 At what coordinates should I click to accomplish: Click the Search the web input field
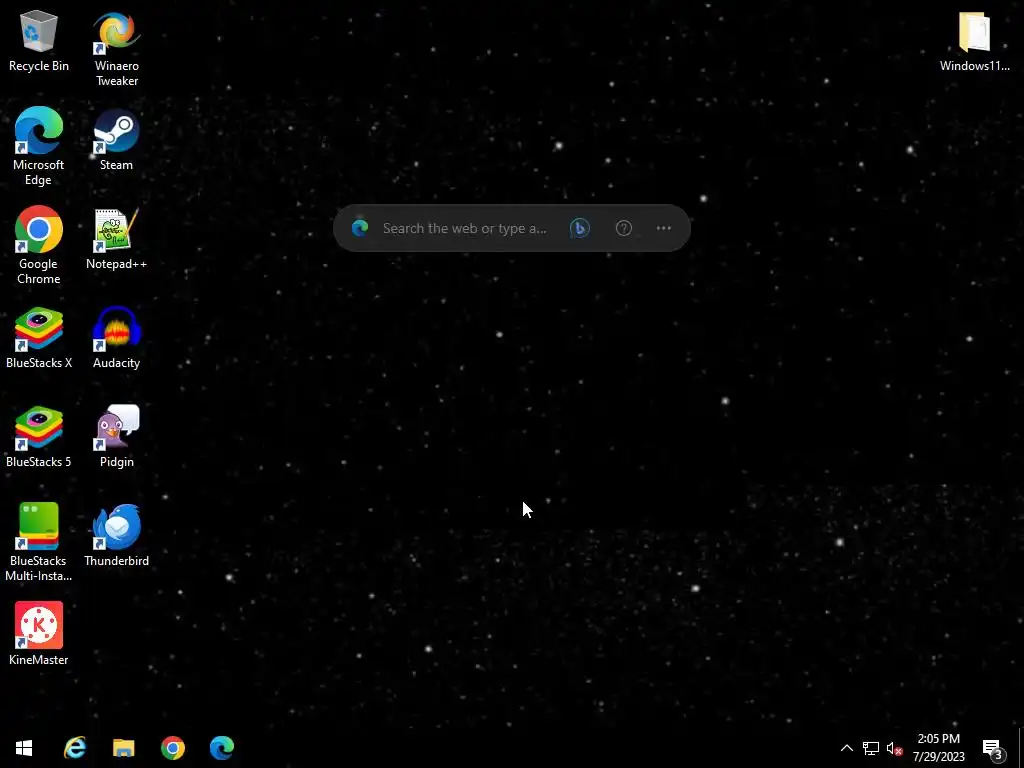click(x=465, y=228)
